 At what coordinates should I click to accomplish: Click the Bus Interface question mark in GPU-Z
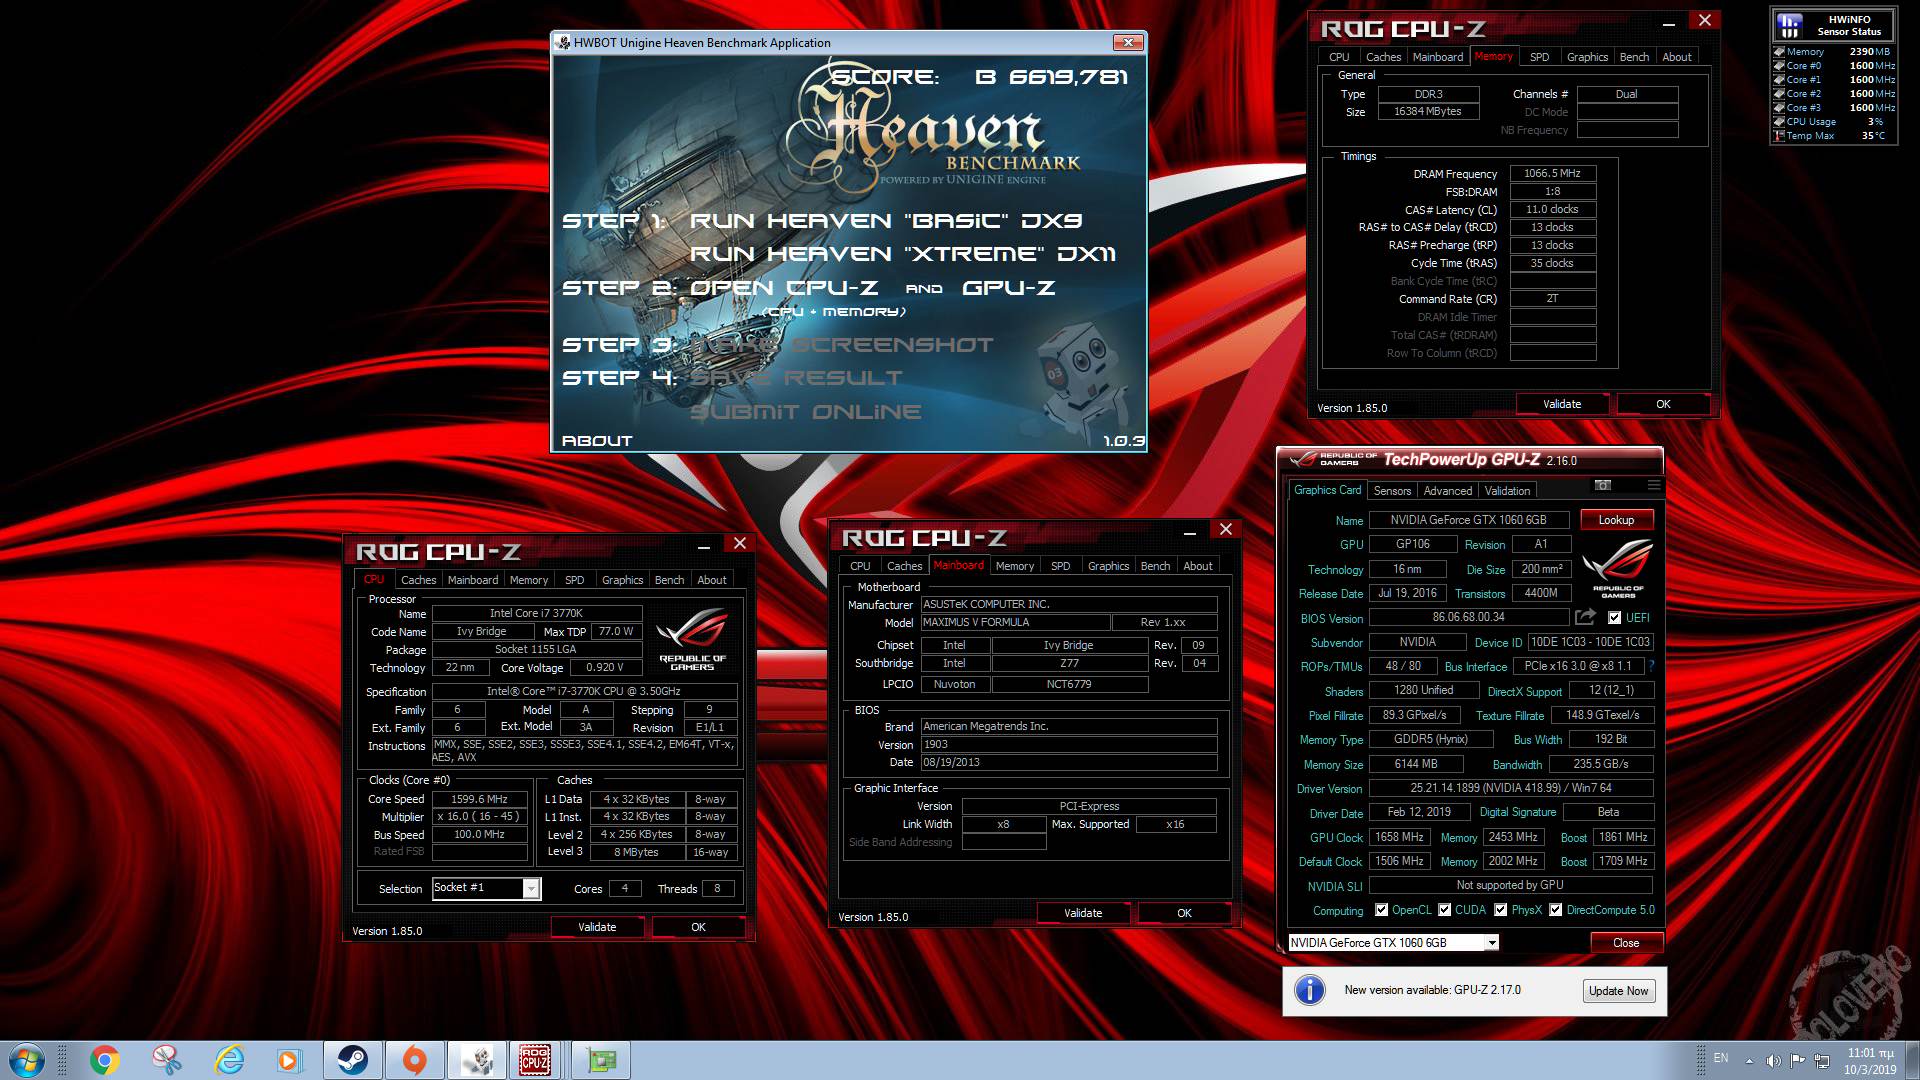click(1651, 666)
